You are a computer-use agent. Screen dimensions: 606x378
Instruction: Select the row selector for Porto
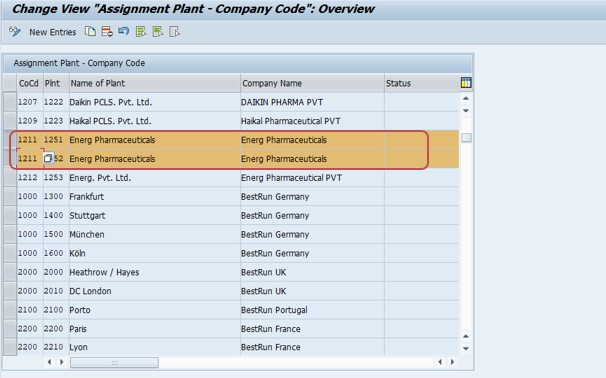click(10, 310)
